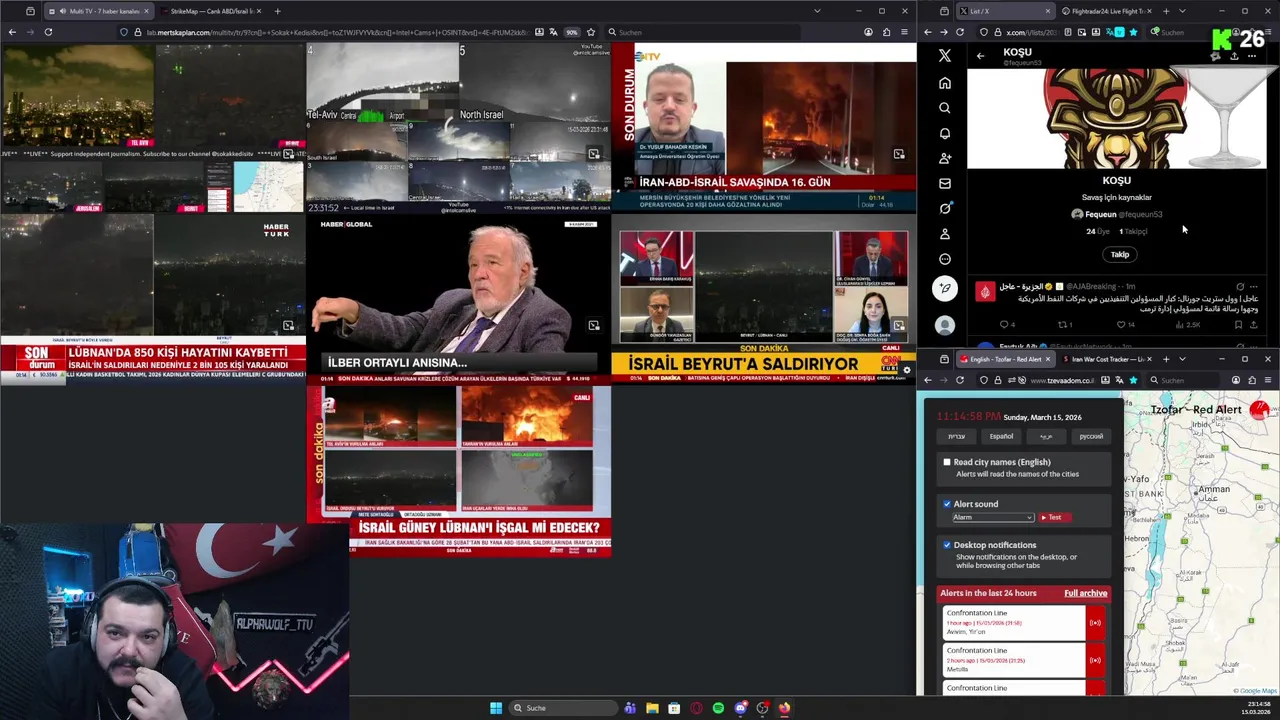Image resolution: width=1280 pixels, height=720 pixels.
Task: Open Firefox menu in Multi TV window
Action: tap(904, 32)
